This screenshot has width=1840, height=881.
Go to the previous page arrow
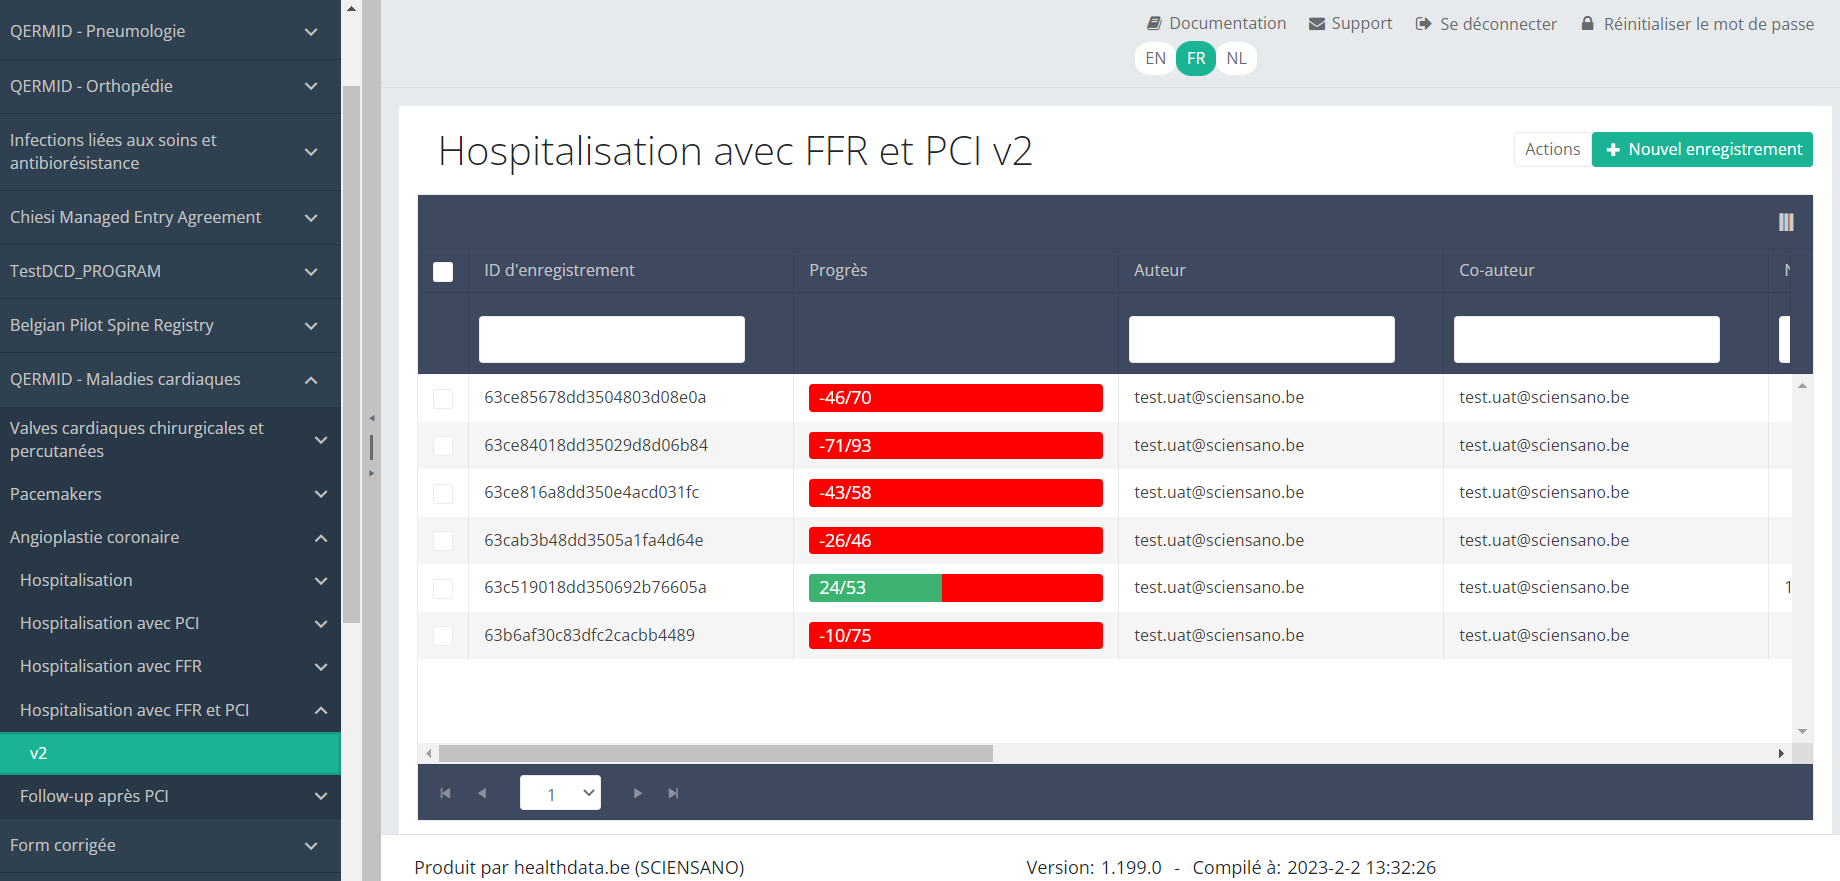coord(482,793)
